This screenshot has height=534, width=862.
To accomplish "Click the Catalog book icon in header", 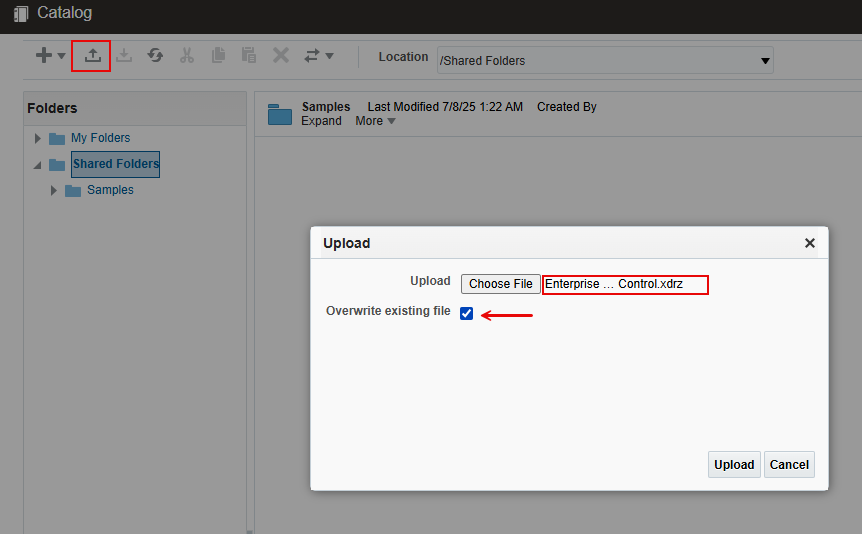I will click(x=21, y=14).
